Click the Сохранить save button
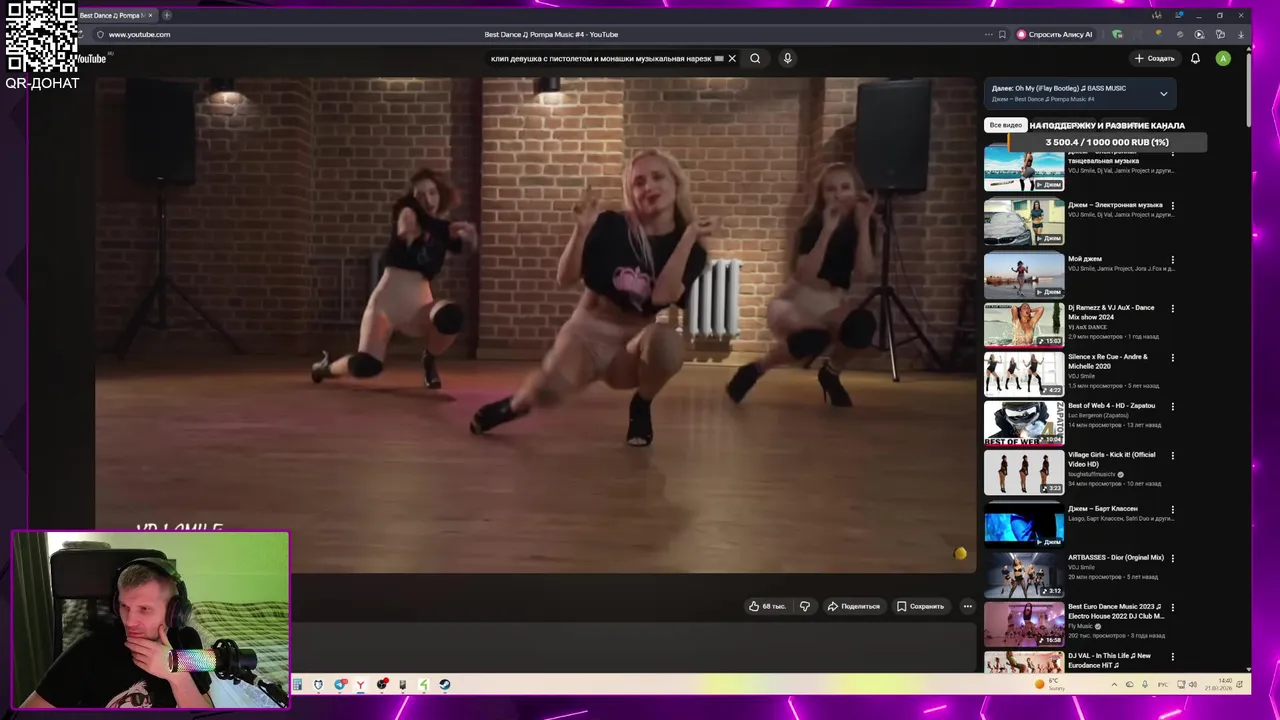The height and width of the screenshot is (720, 1280). 920,606
